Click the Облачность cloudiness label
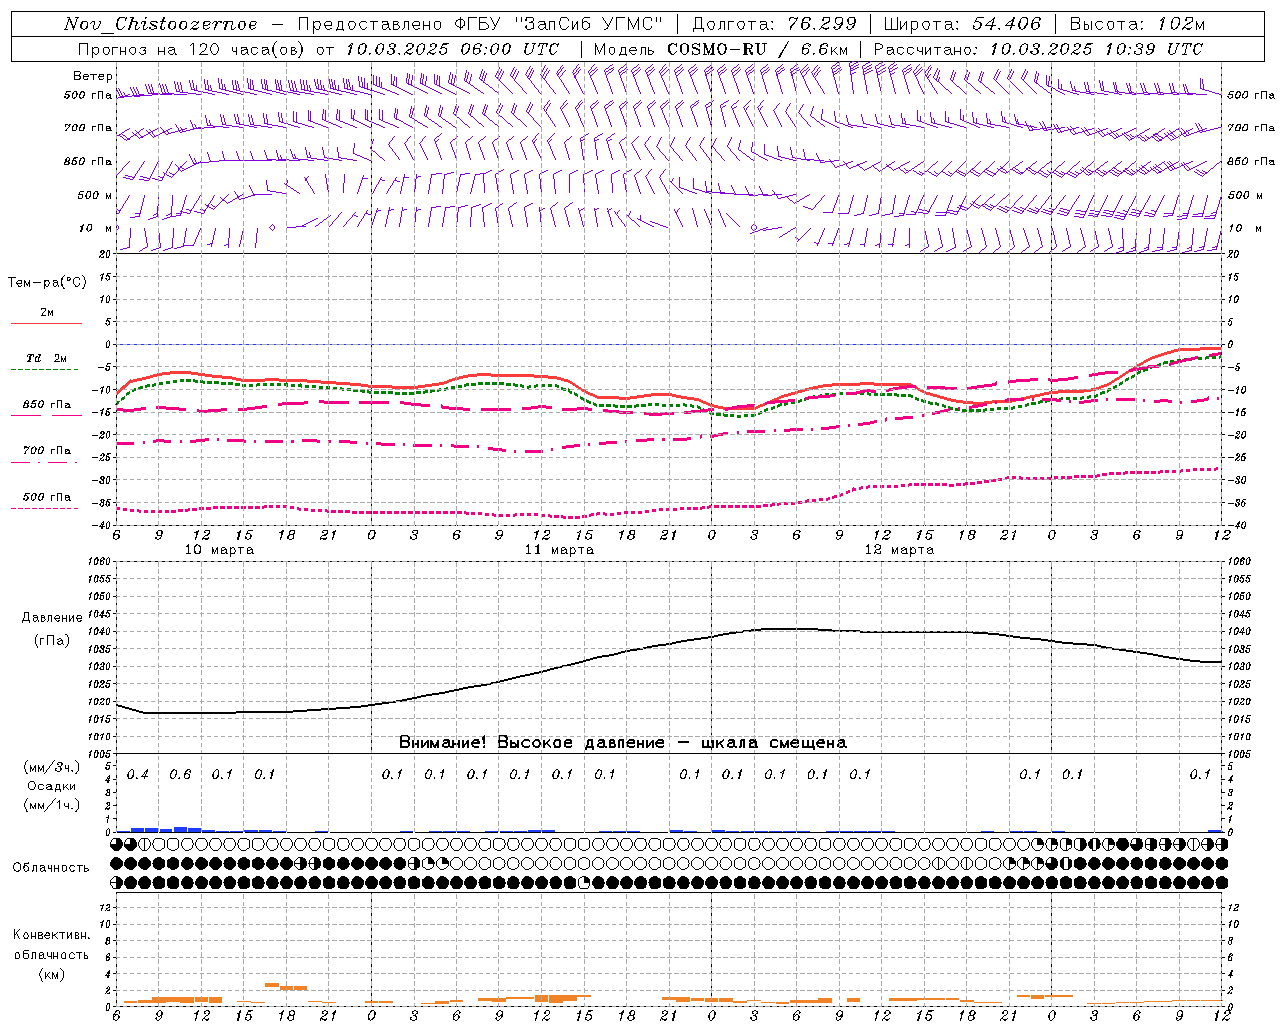This screenshot has height=1024, width=1280. click(51, 868)
